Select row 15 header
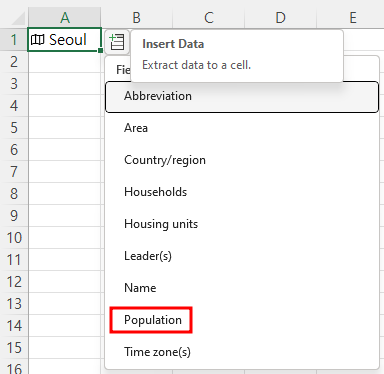The width and height of the screenshot is (384, 374). (14, 348)
